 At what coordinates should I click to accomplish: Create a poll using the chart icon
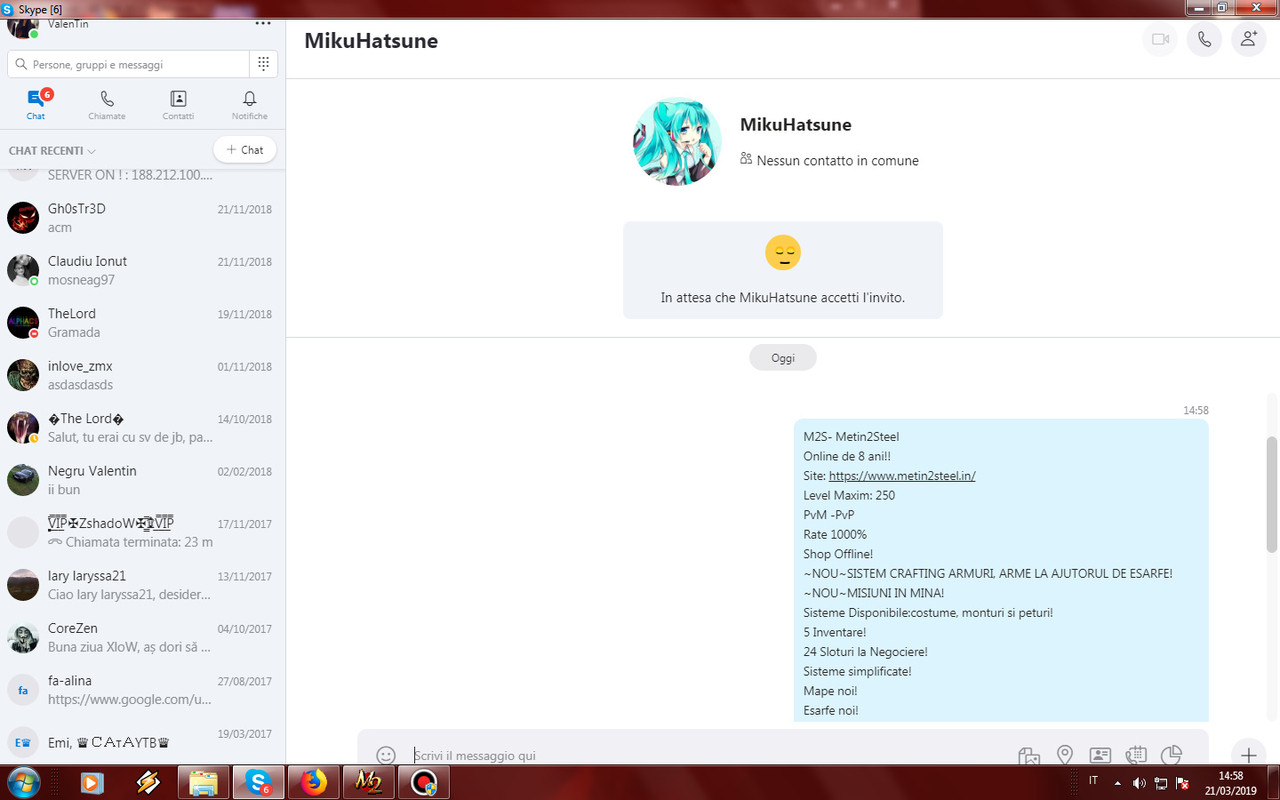click(1171, 755)
